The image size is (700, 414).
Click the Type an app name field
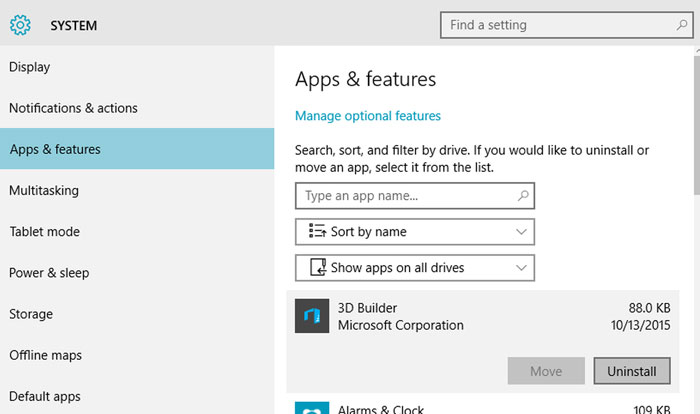pyautogui.click(x=405, y=196)
